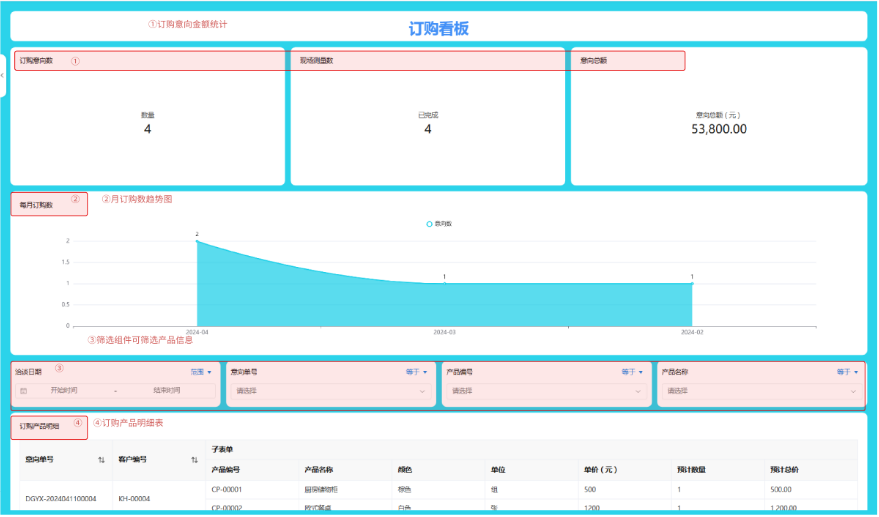The height and width of the screenshot is (517, 879).
Task: Open the 属于 operator dropdown for 洽谈日期
Action: [201, 372]
